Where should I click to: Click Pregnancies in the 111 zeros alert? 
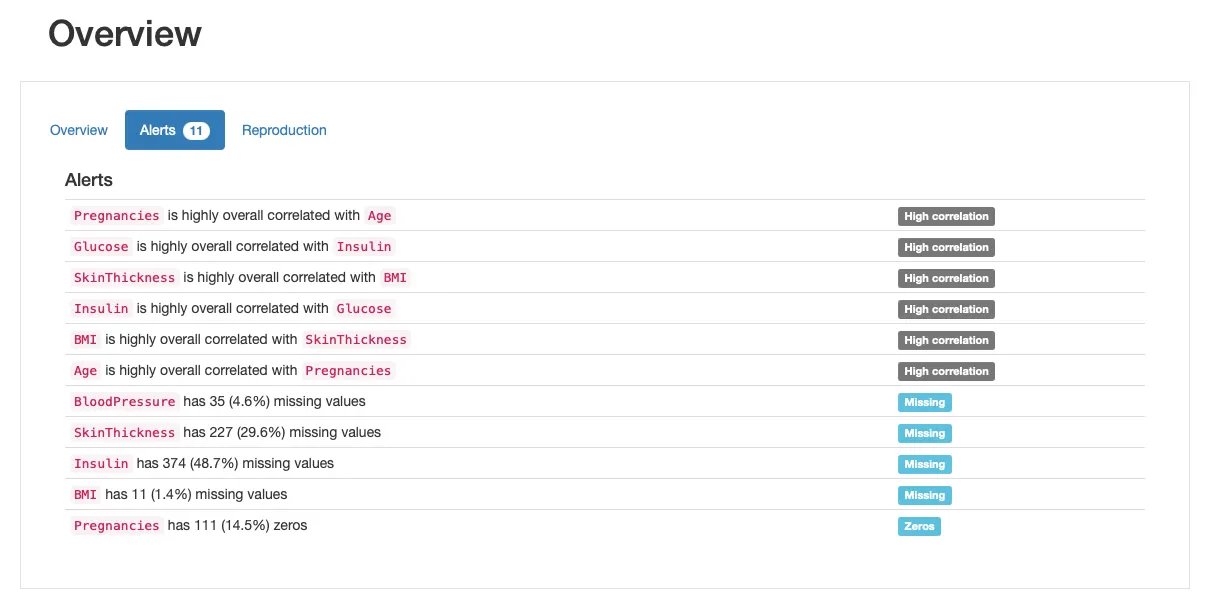117,526
